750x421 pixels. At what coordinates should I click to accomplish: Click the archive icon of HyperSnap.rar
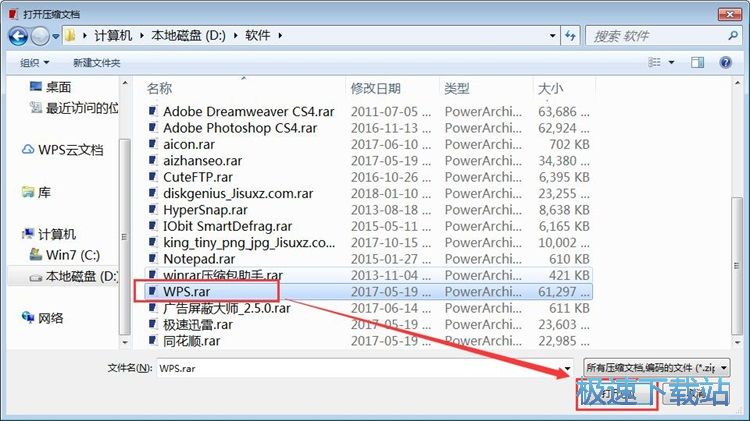click(153, 210)
